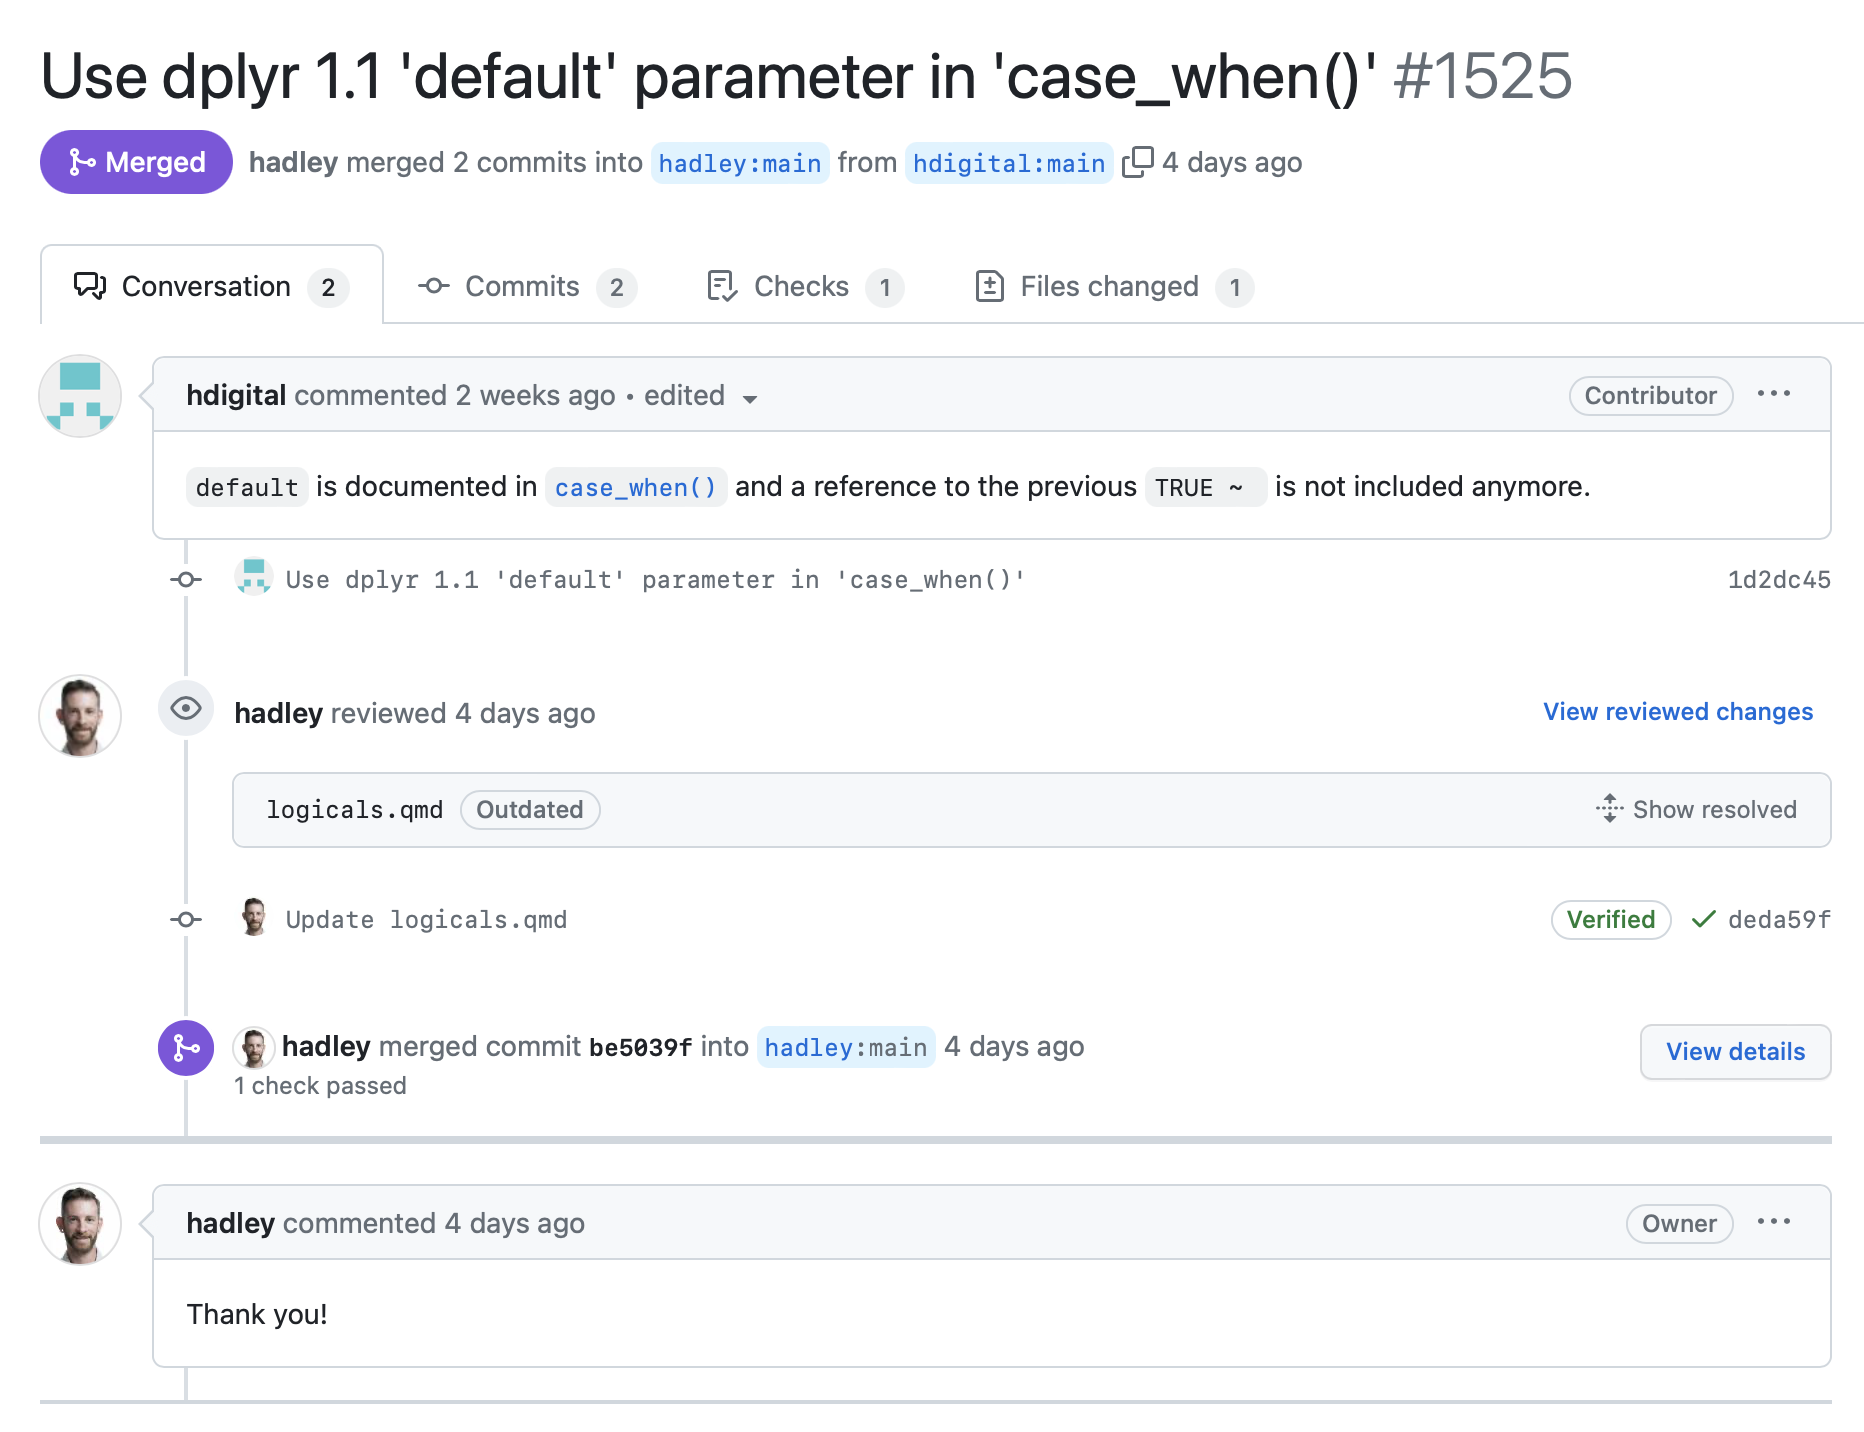Click '1 check passed' text
This screenshot has width=1864, height=1432.
click(320, 1086)
